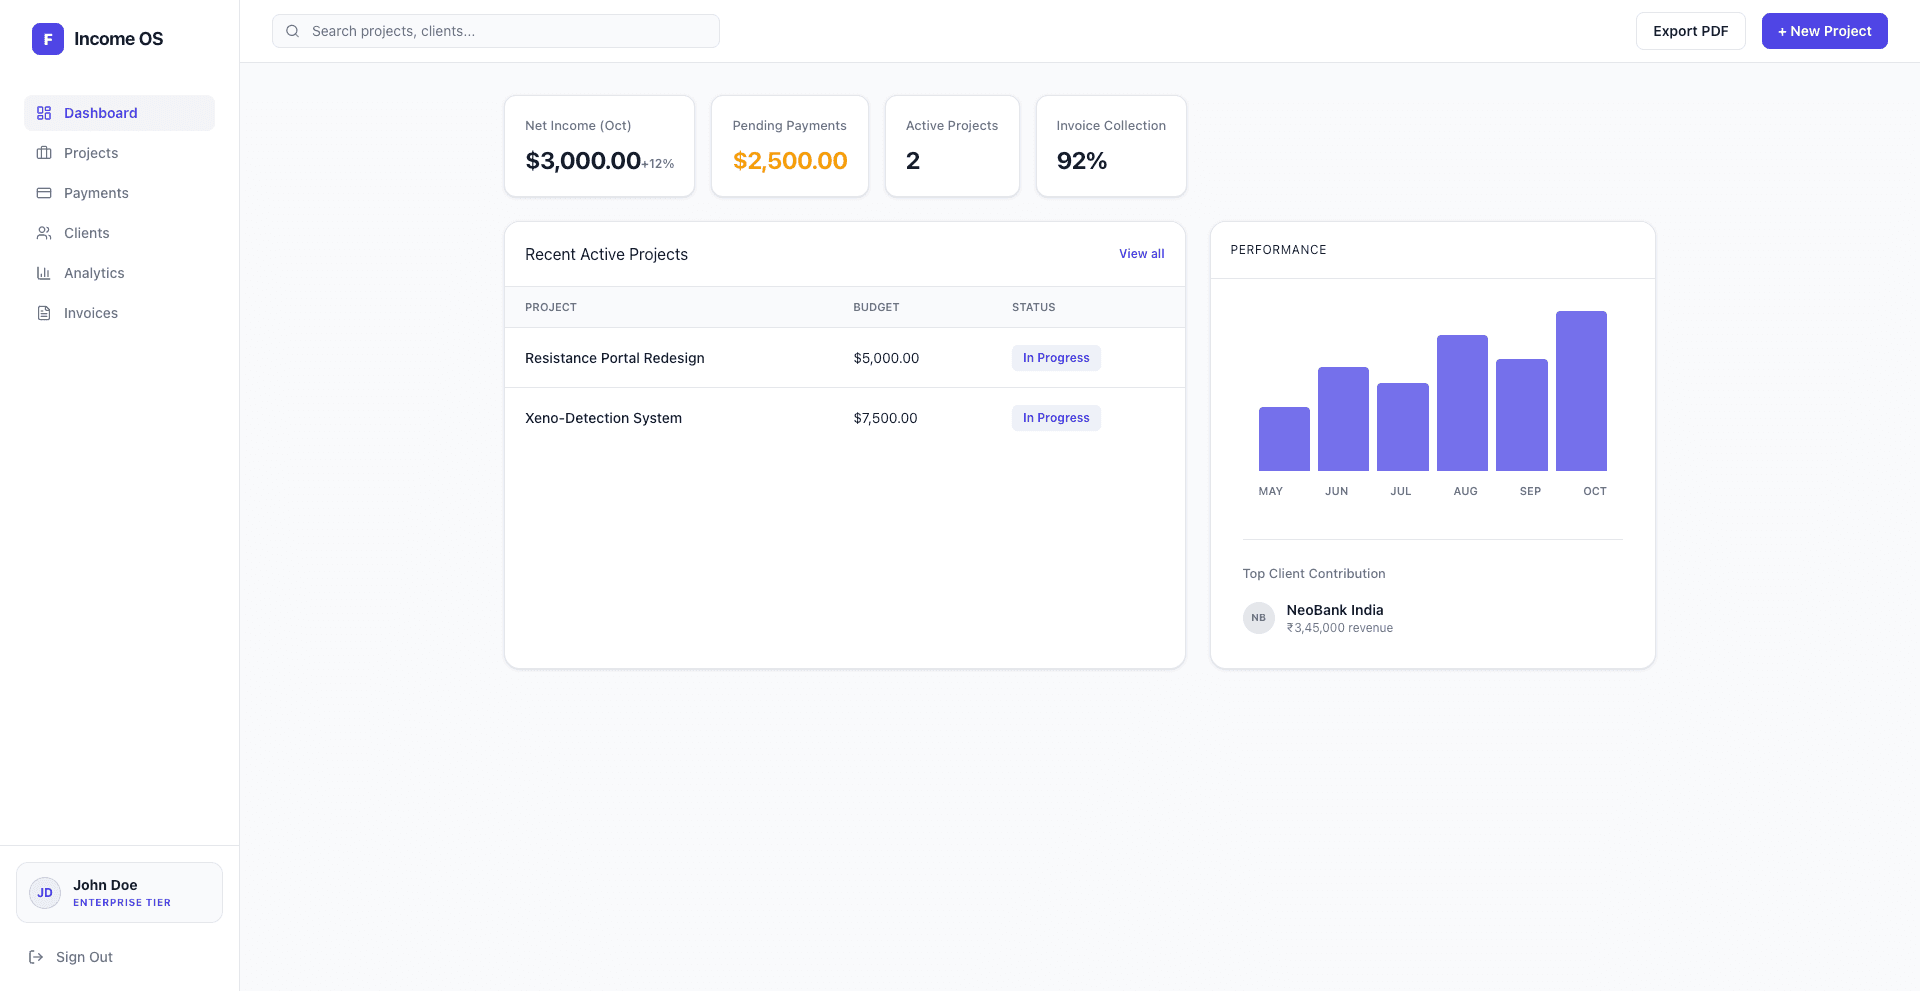Open the Resistance Portal Redesign row
This screenshot has width=1920, height=991.
coord(845,358)
